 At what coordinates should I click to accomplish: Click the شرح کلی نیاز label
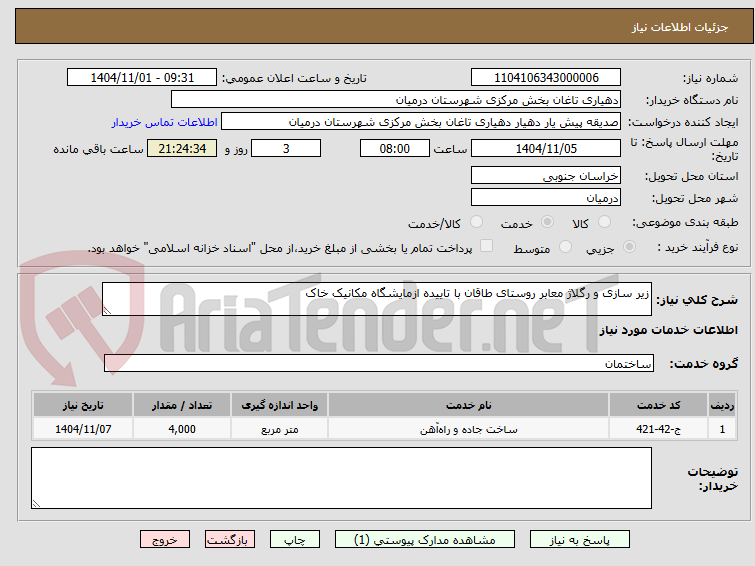697,300
